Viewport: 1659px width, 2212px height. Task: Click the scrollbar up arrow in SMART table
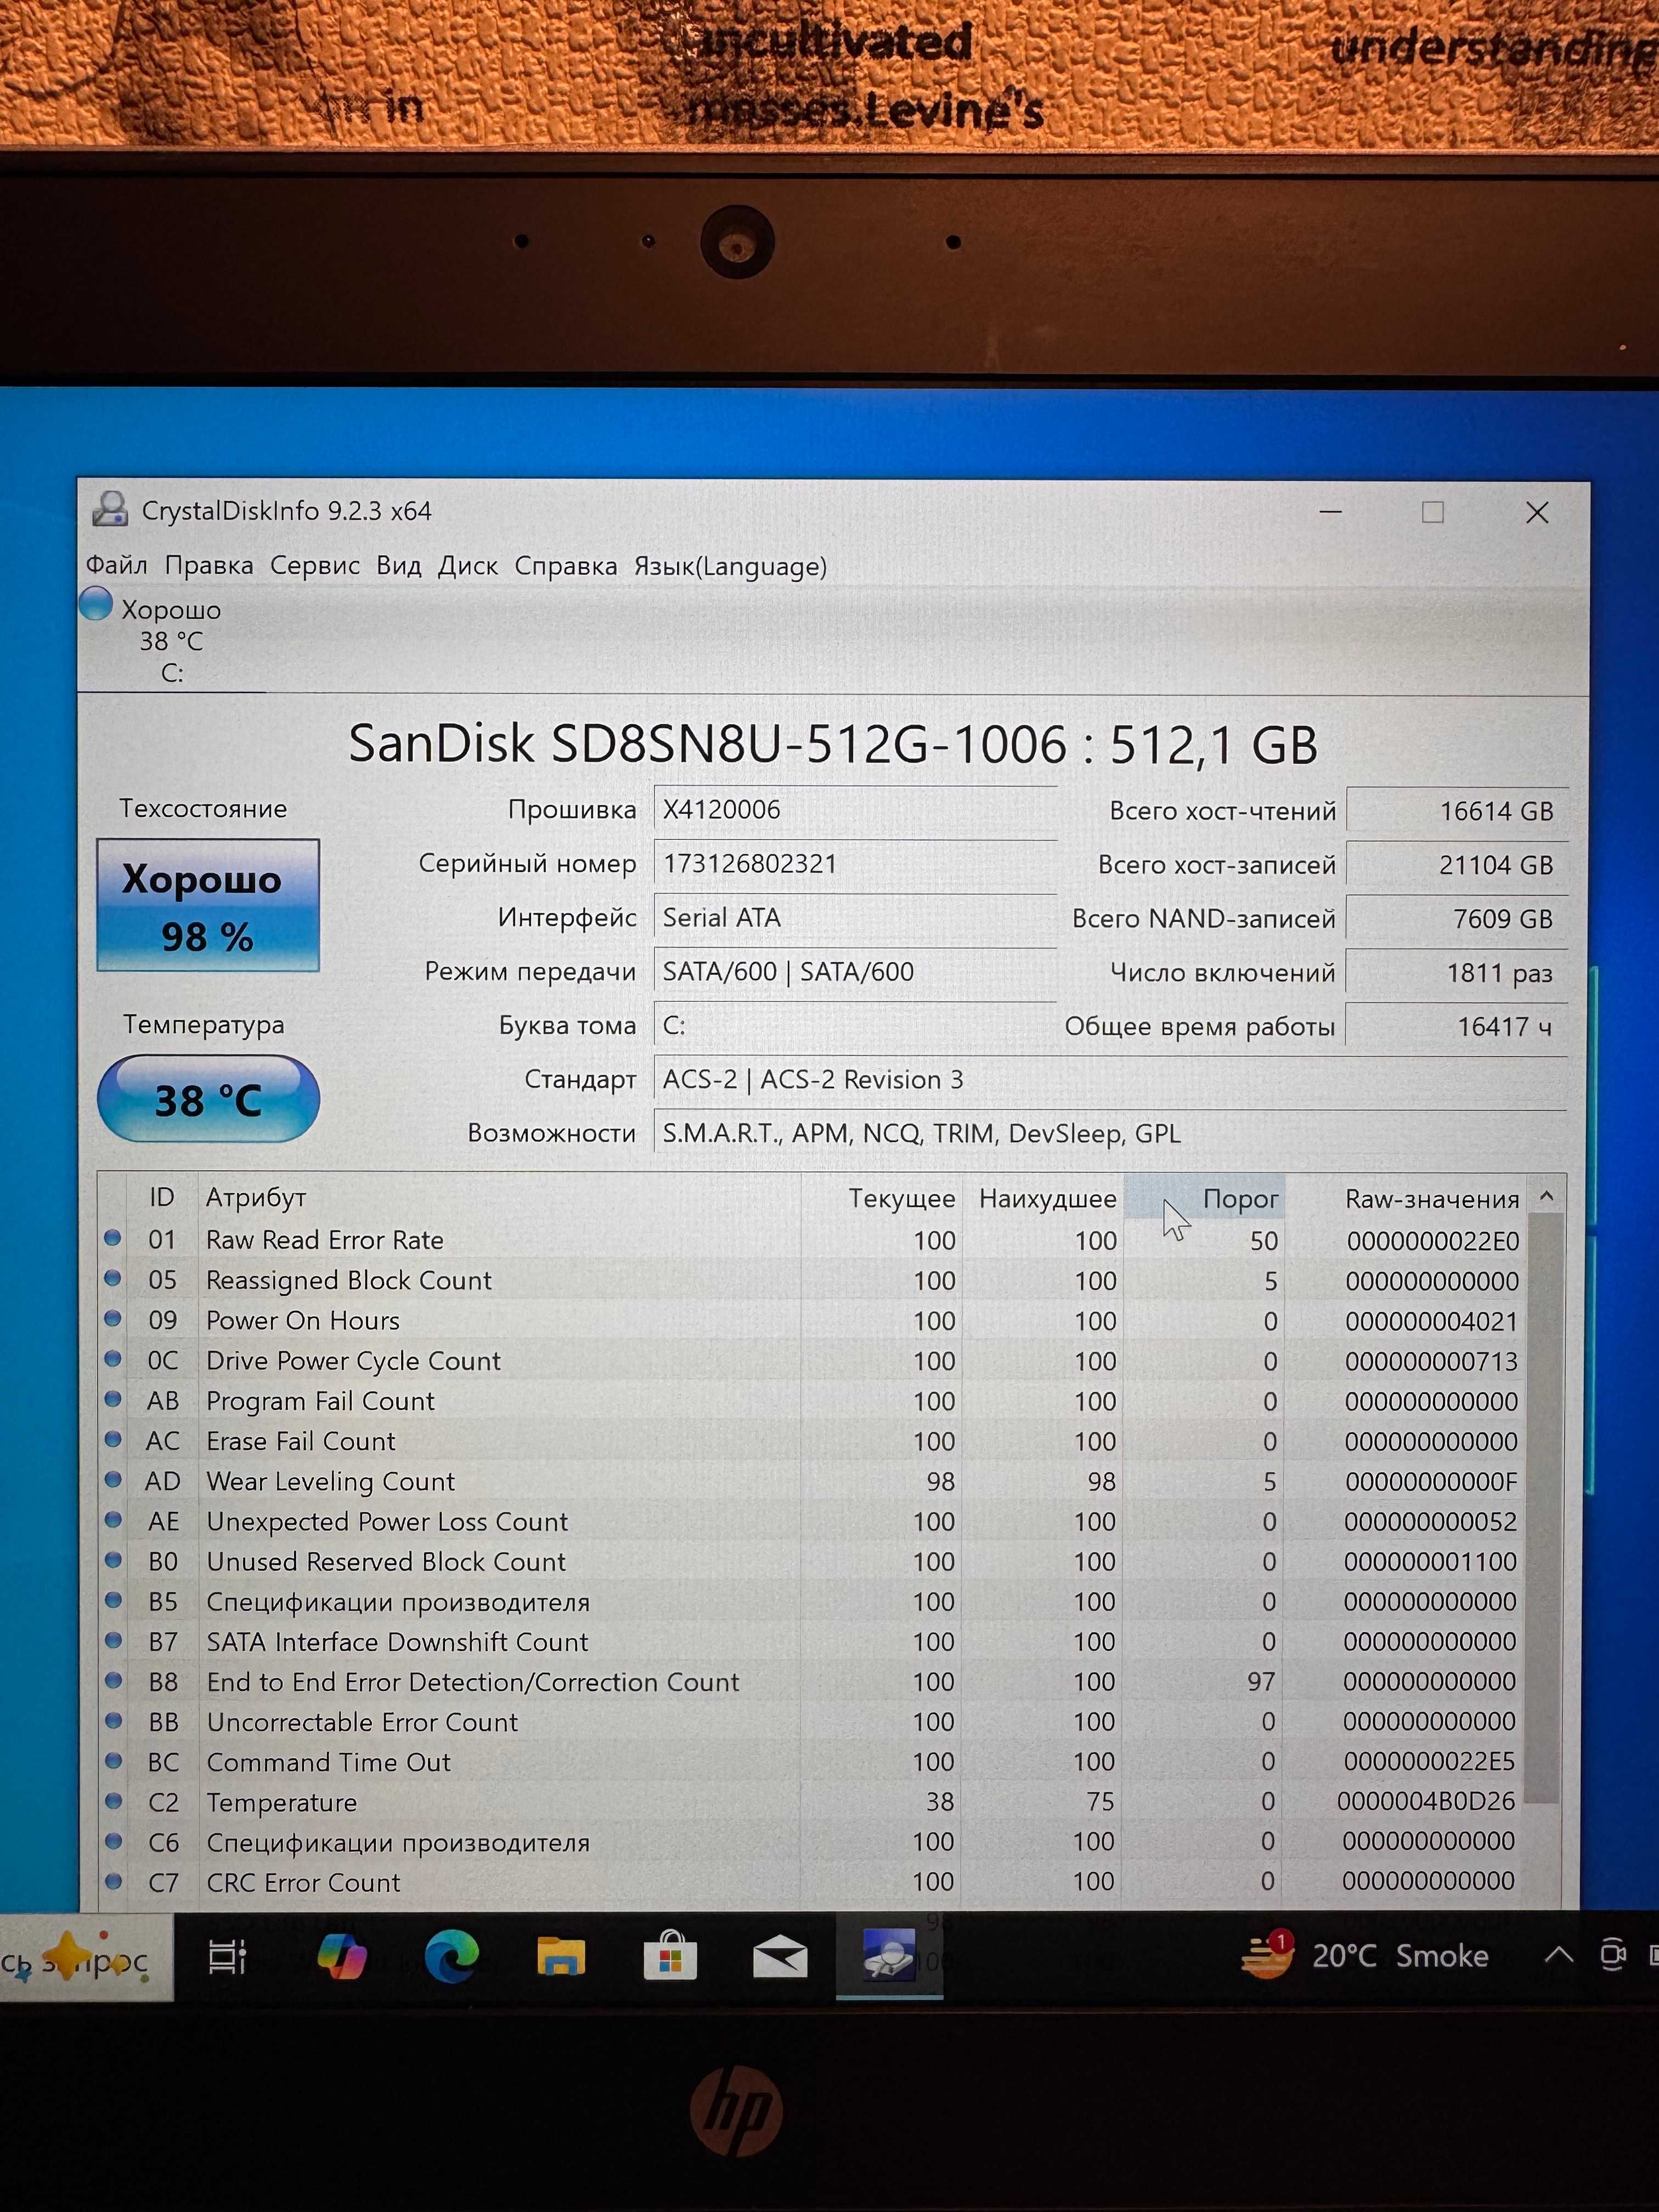1546,1196
